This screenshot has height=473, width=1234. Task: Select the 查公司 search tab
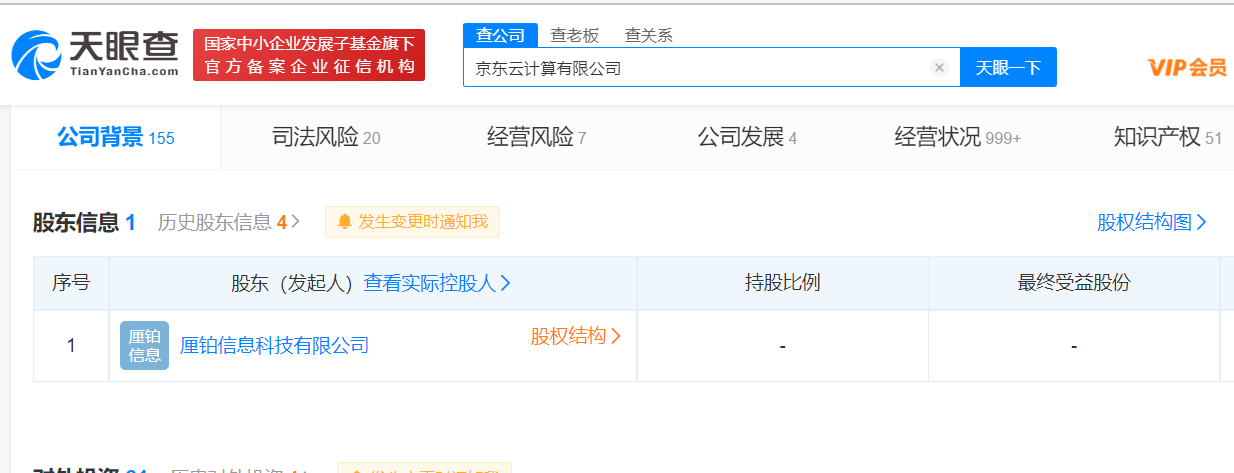tap(500, 35)
